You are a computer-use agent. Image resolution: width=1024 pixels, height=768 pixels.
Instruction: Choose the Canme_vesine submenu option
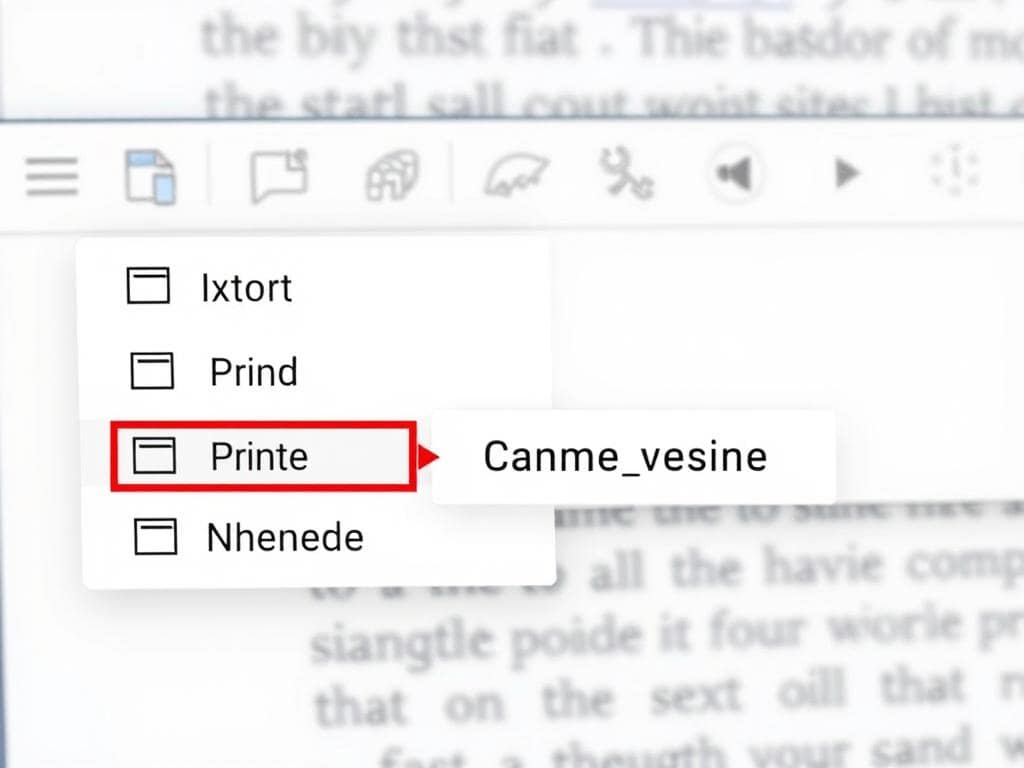[625, 457]
